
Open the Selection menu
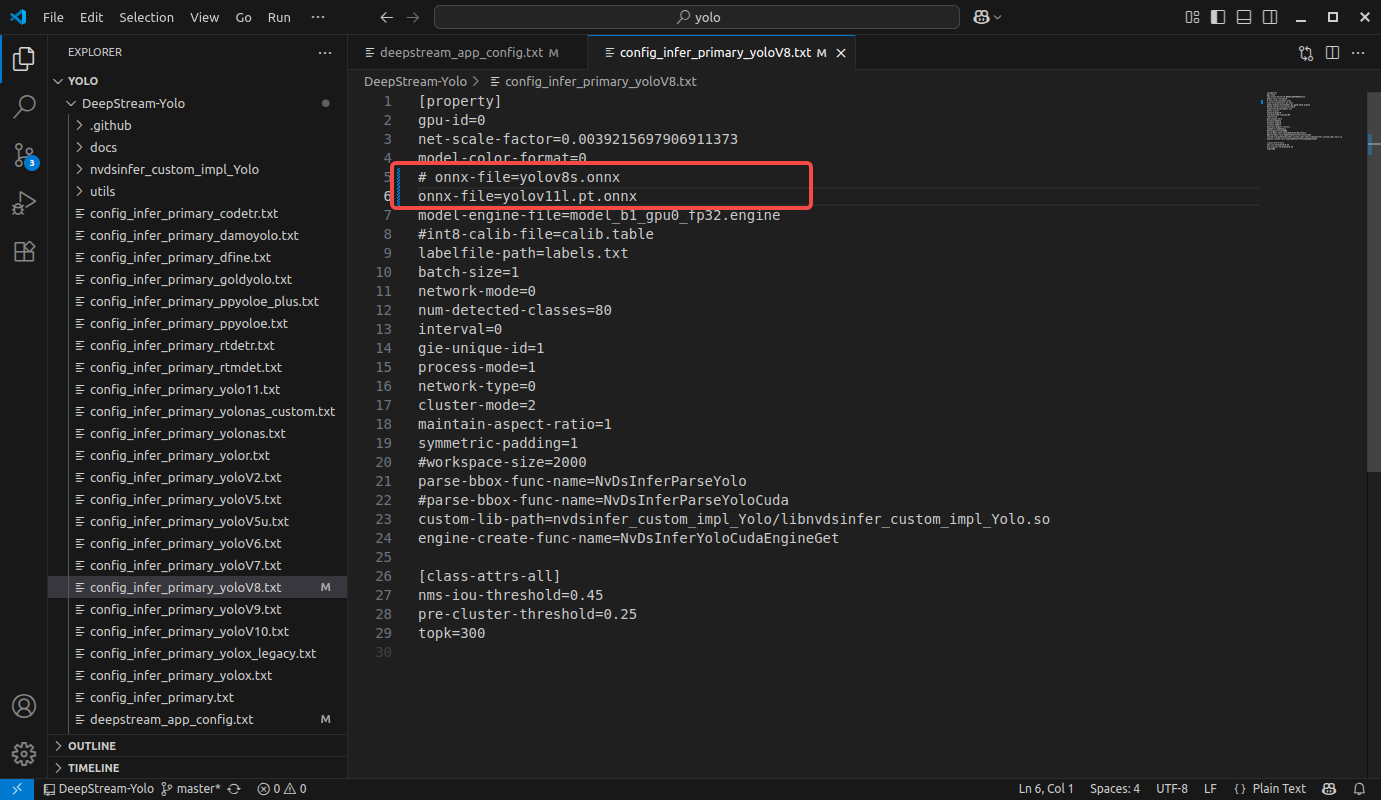coord(146,17)
